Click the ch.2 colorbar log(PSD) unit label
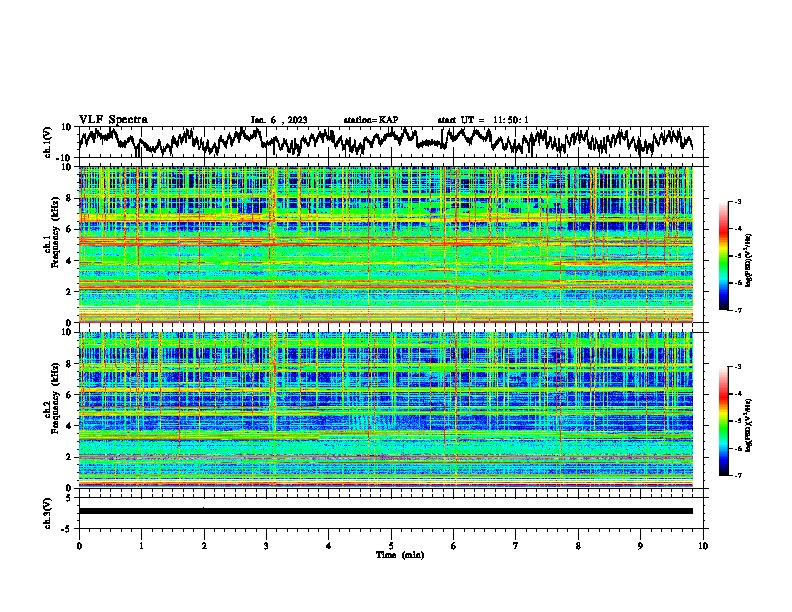 (x=749, y=425)
